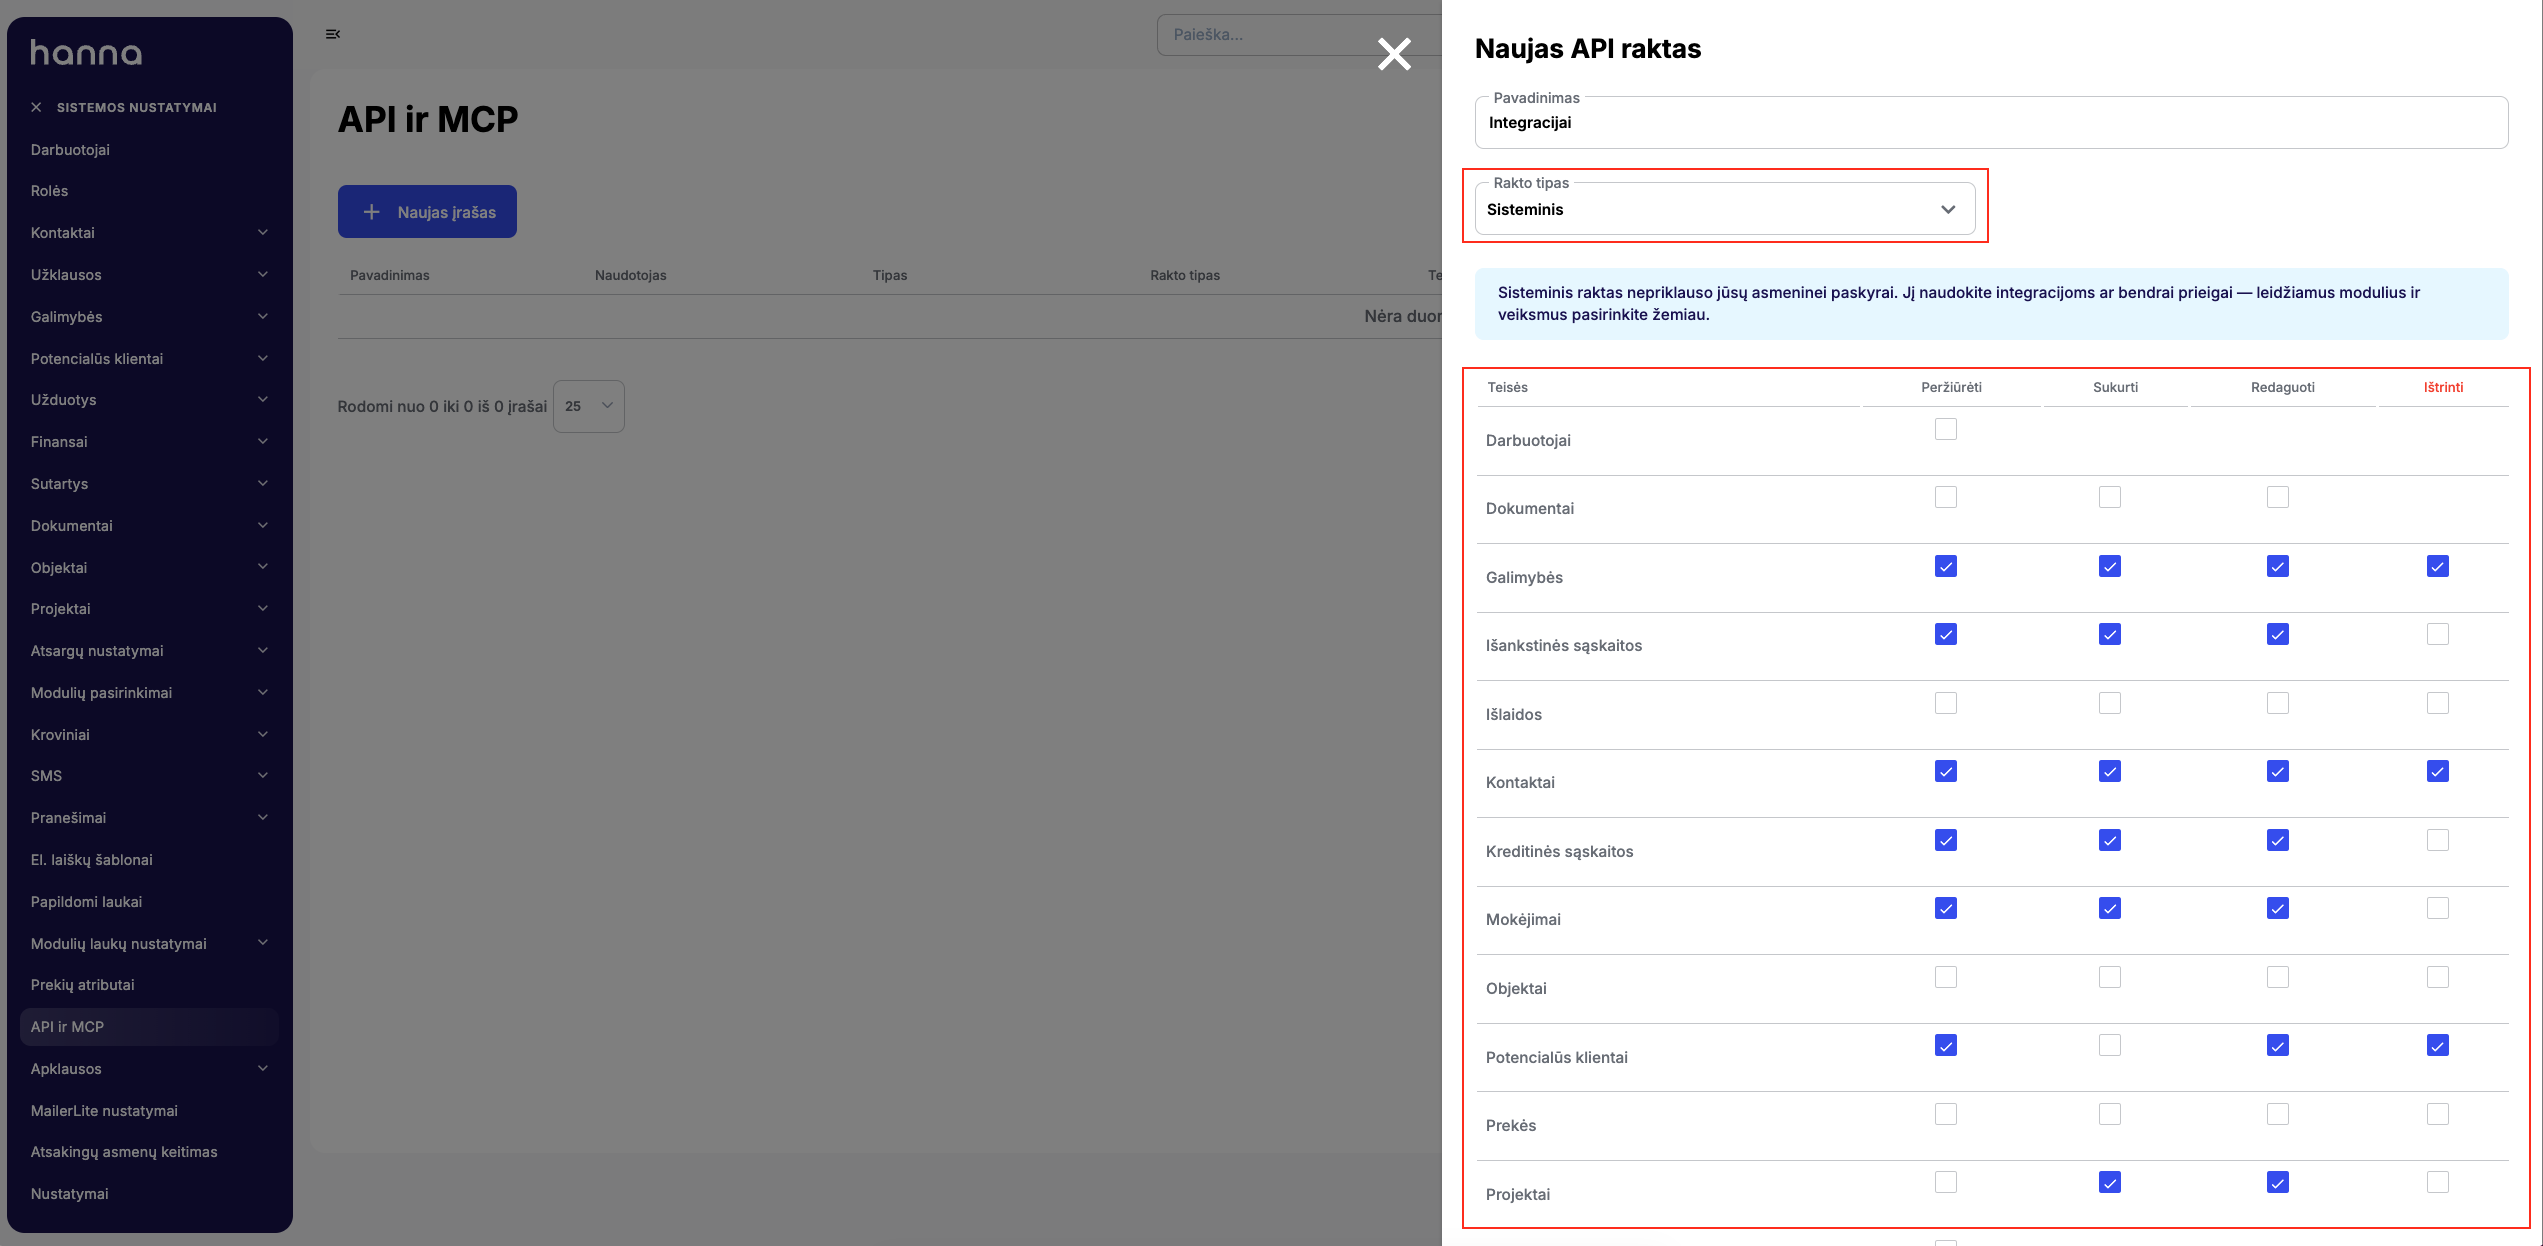Expand Galimybės in the sidebar
This screenshot has width=2543, height=1246.
[149, 317]
